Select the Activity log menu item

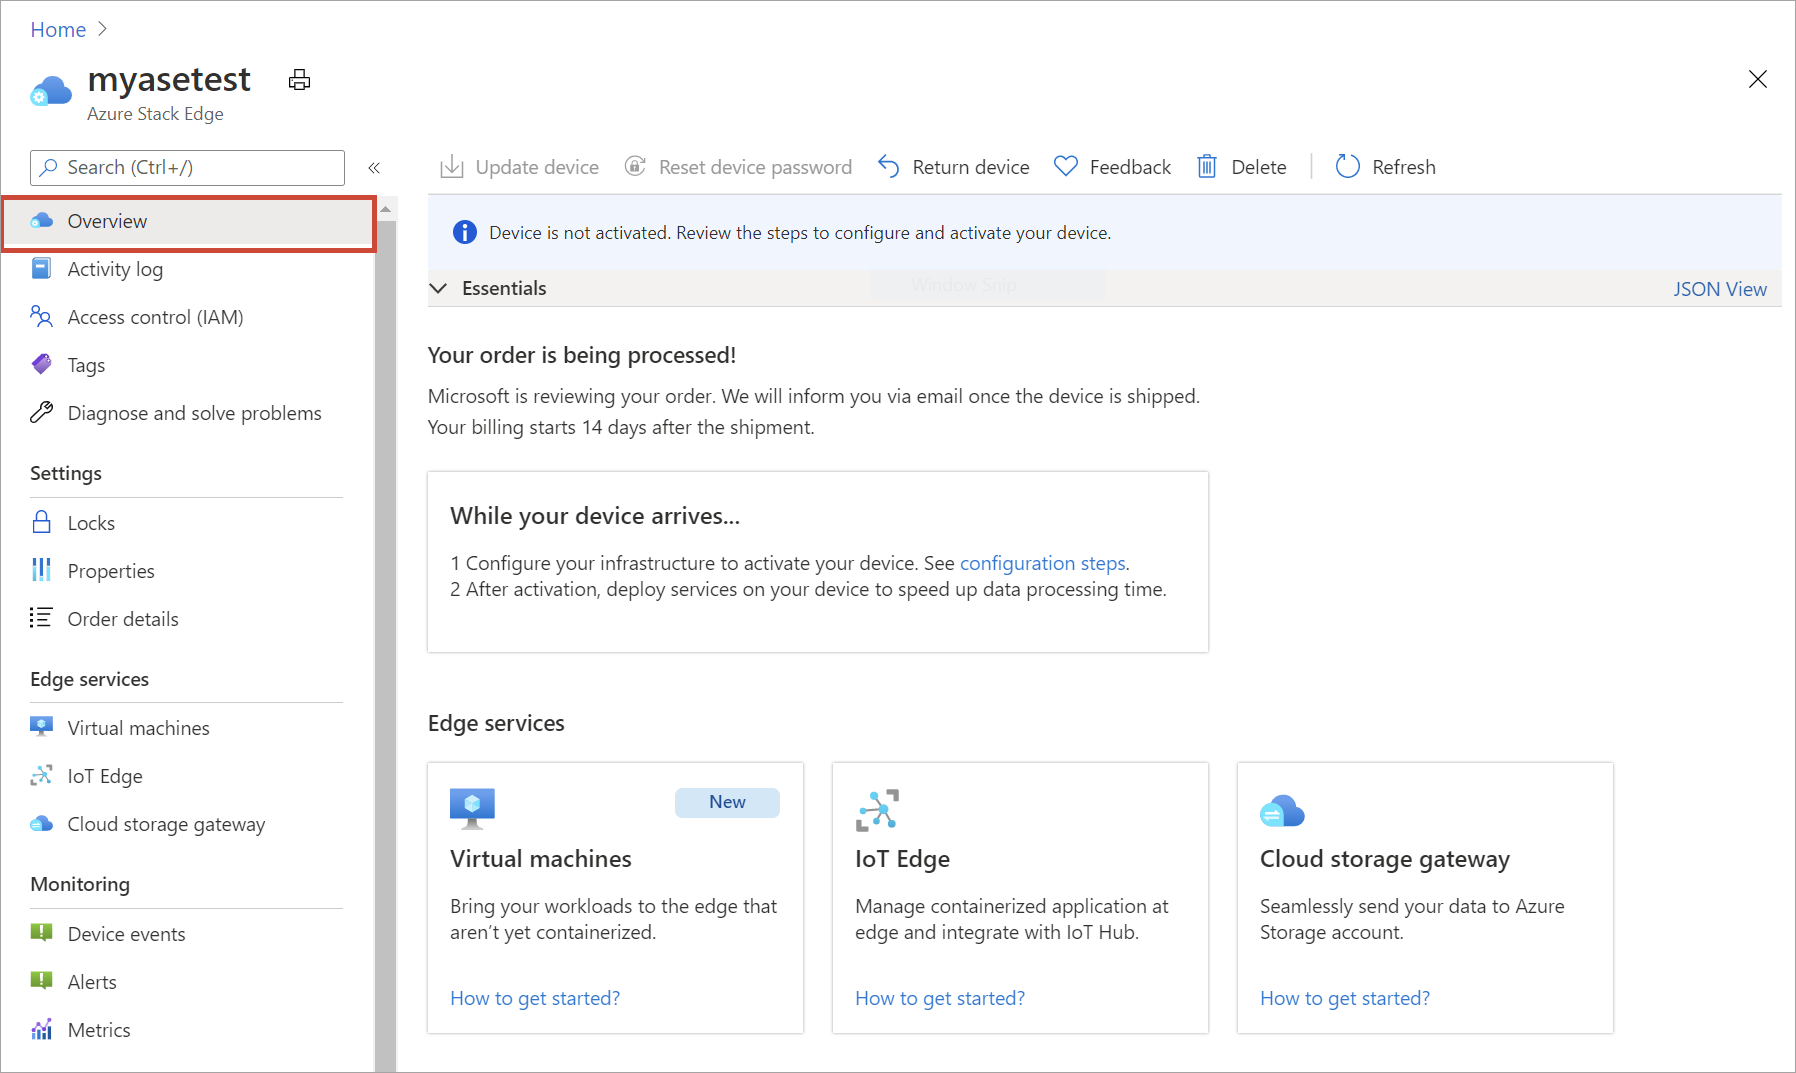[x=115, y=268]
